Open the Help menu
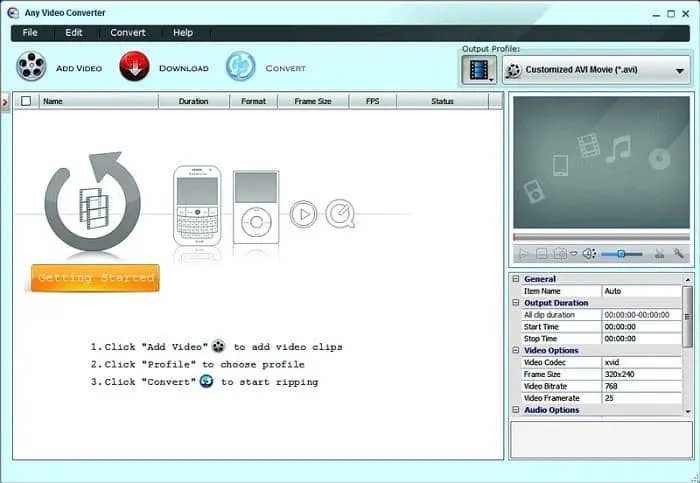The height and width of the screenshot is (483, 700). pyautogui.click(x=183, y=33)
